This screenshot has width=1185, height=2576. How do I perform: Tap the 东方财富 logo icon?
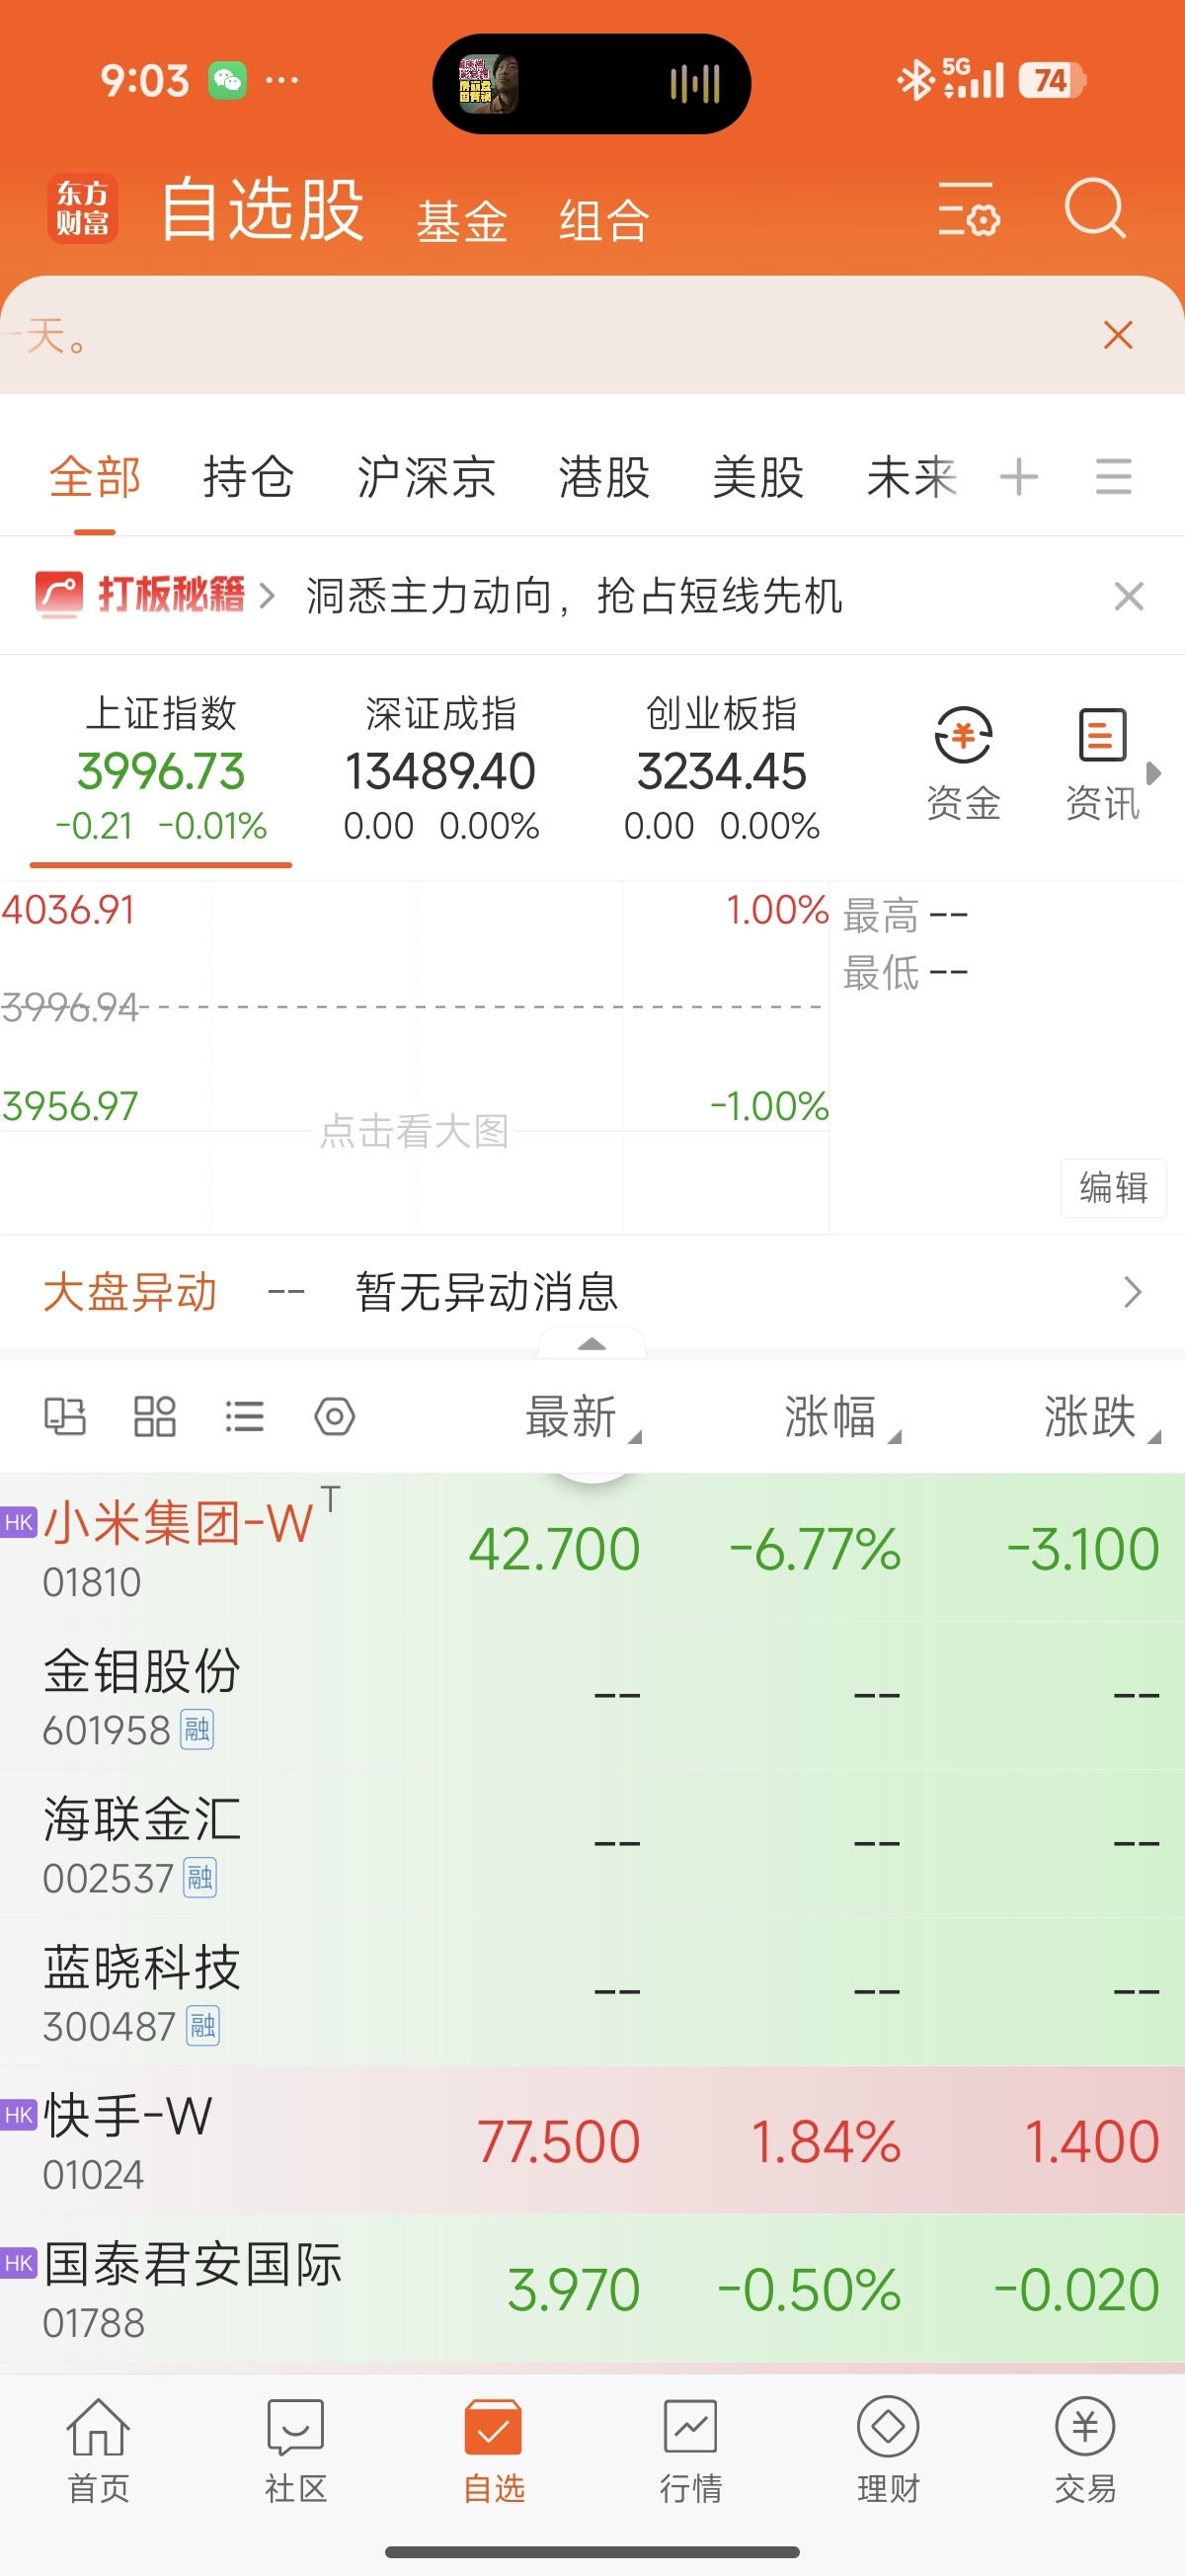click(x=82, y=209)
